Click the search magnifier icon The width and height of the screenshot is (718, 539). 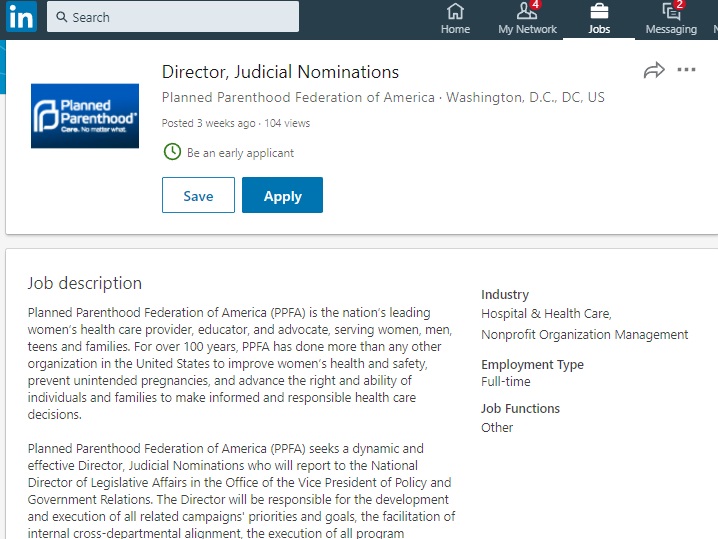pos(61,17)
